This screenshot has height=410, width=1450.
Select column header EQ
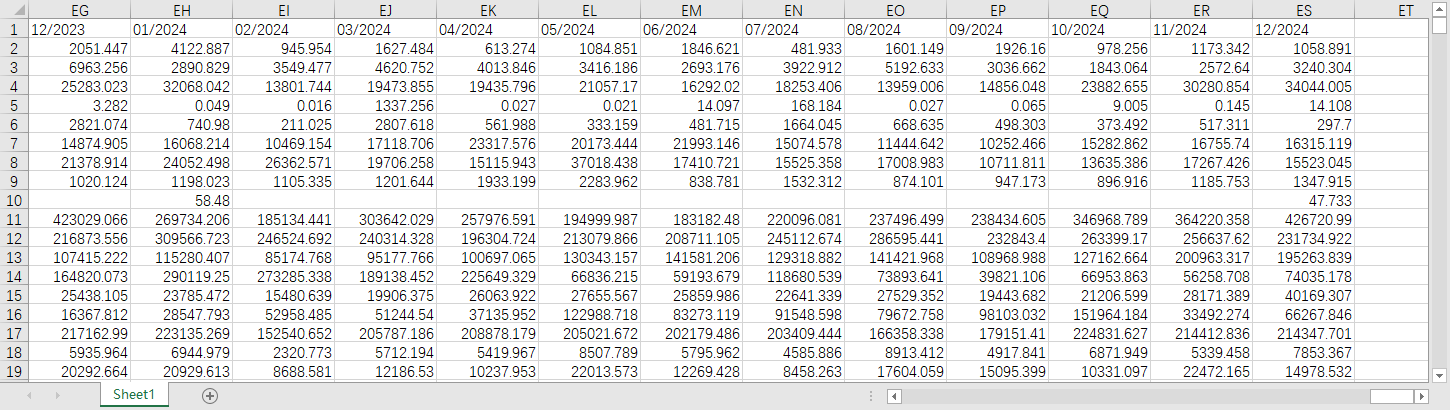click(1099, 10)
